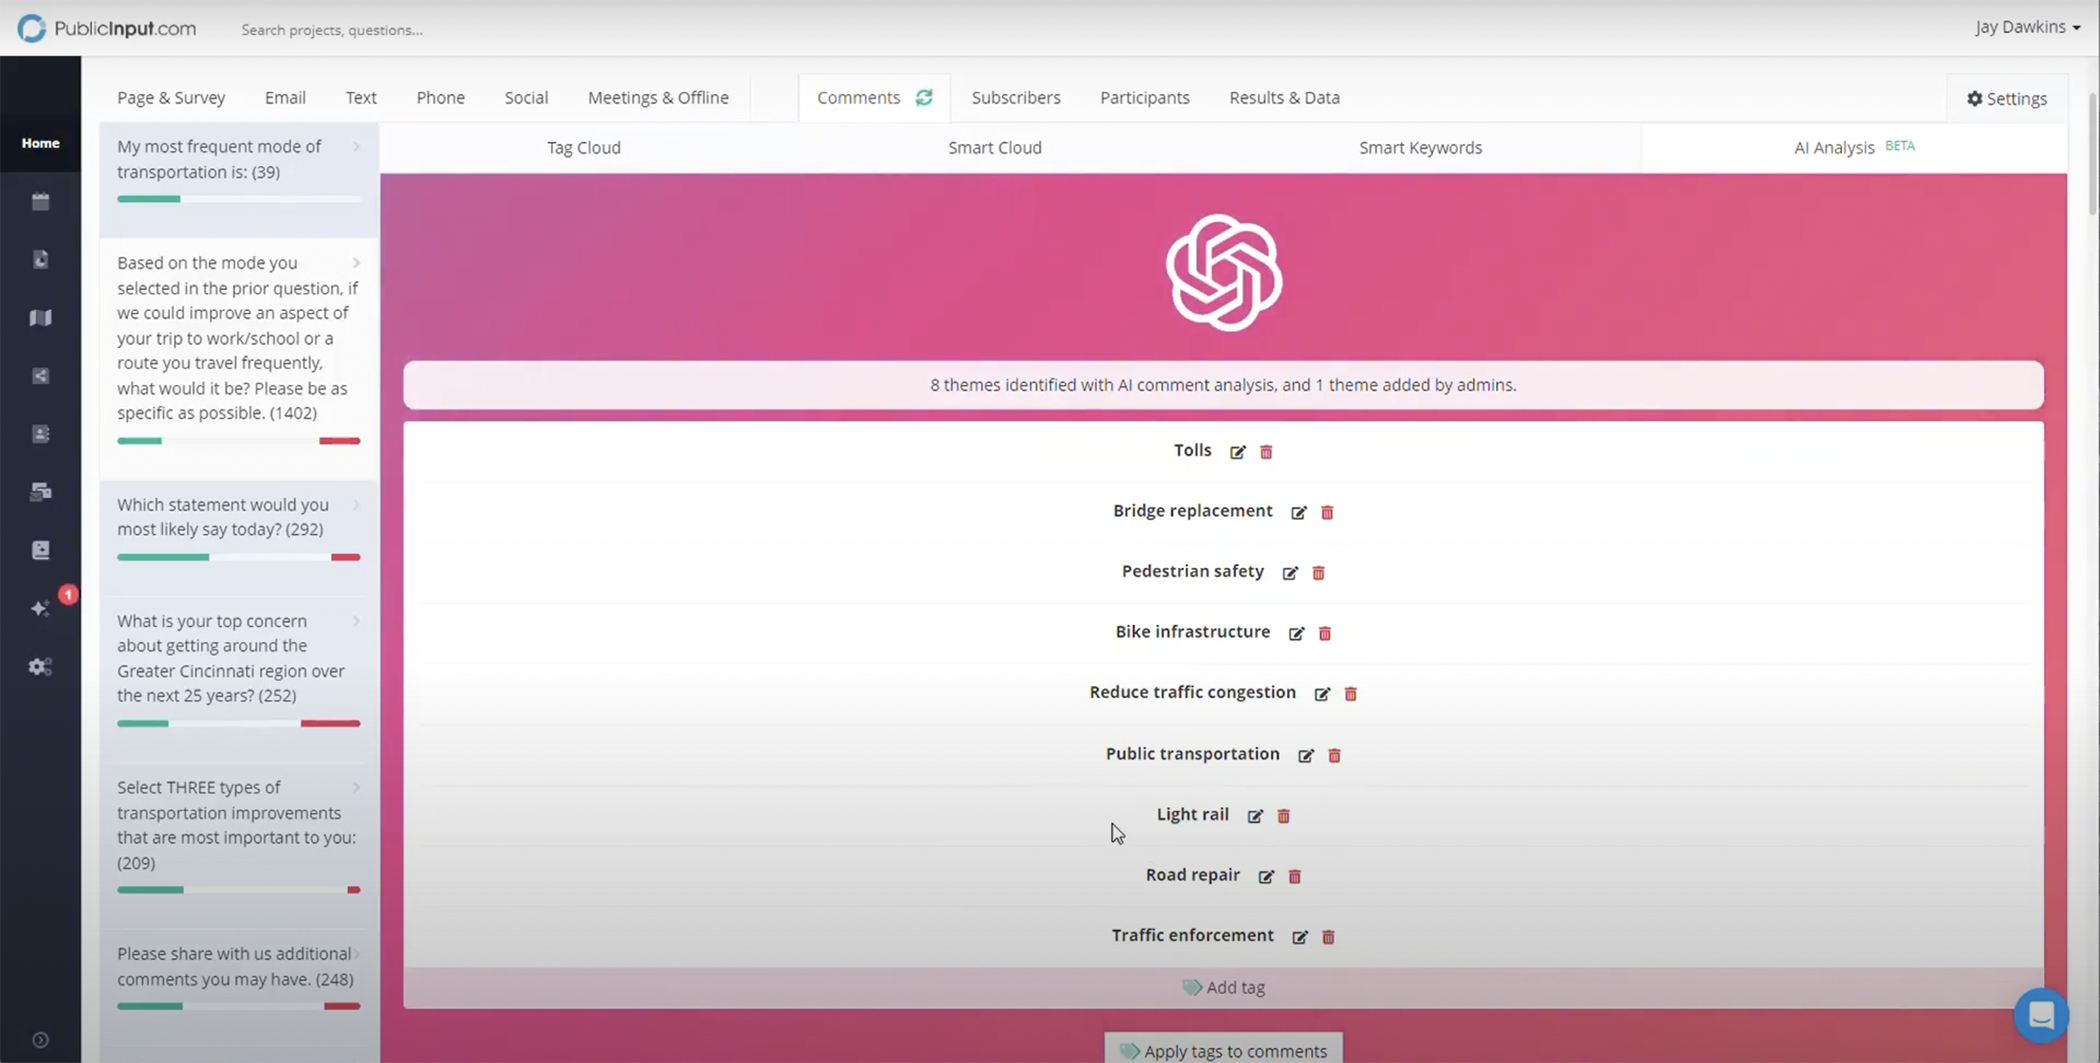
Task: Open the chat support bubble
Action: (x=2041, y=1015)
